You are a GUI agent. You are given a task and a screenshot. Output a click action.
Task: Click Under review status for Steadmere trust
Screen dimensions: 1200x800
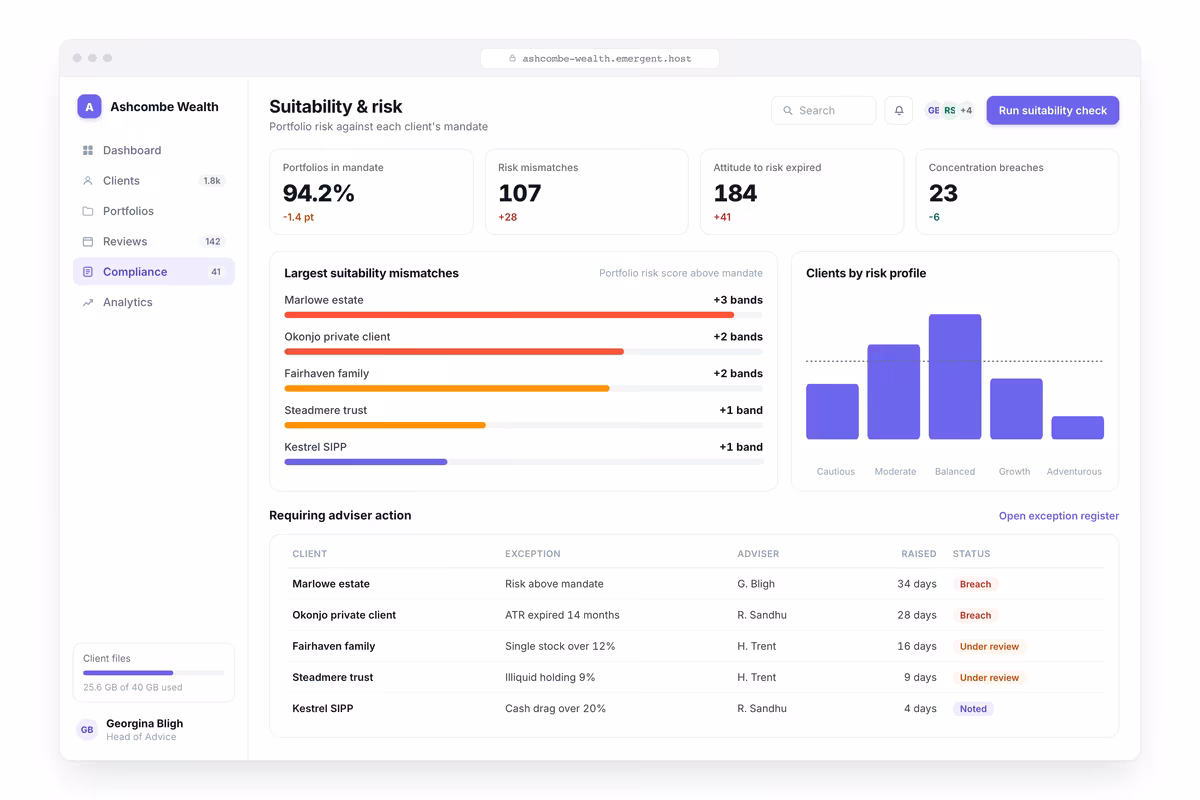click(989, 677)
